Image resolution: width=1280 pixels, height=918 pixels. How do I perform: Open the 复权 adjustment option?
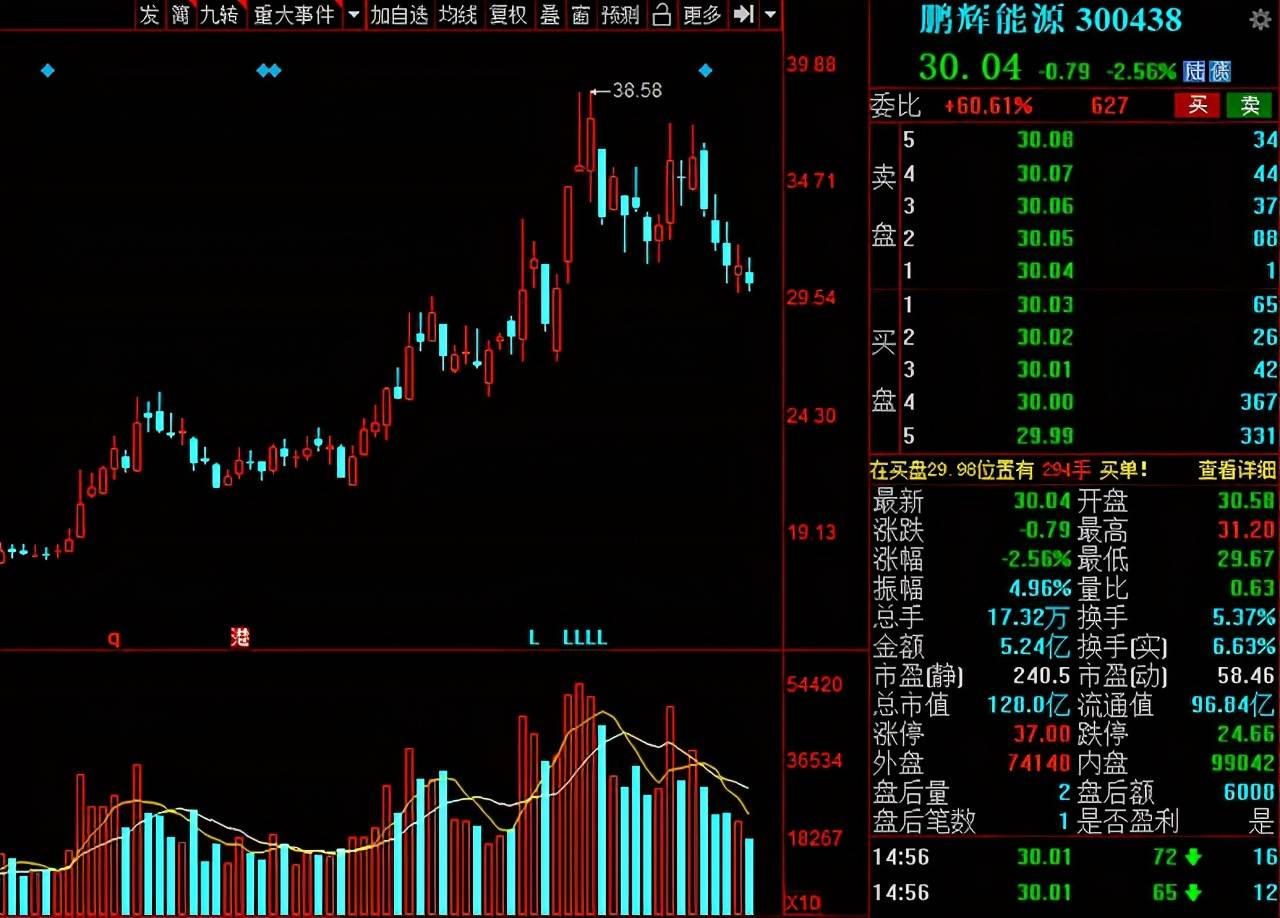tap(508, 14)
